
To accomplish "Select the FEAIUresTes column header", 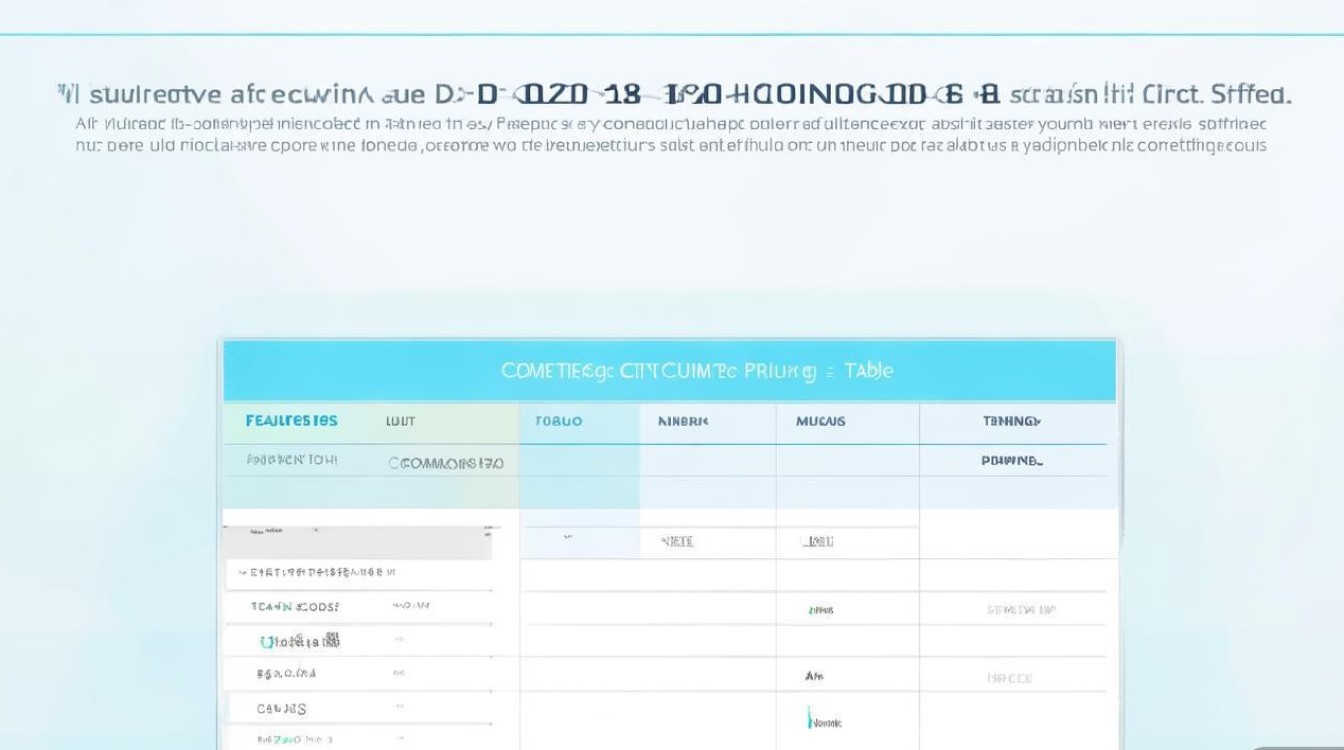I will tap(291, 421).
